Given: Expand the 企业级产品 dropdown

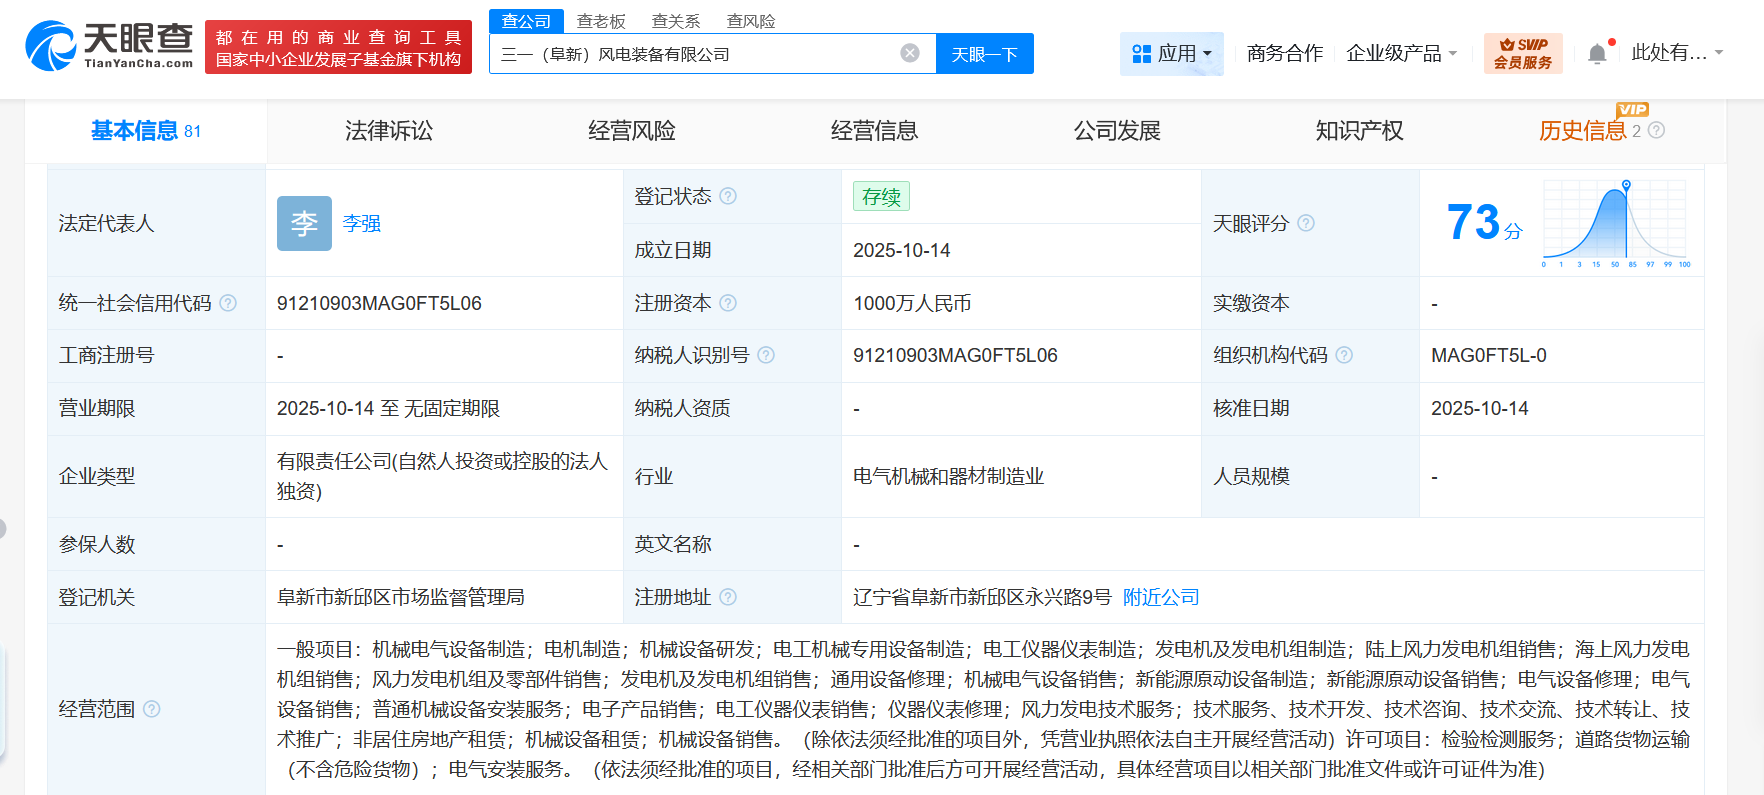Looking at the screenshot, I should click(x=1401, y=53).
